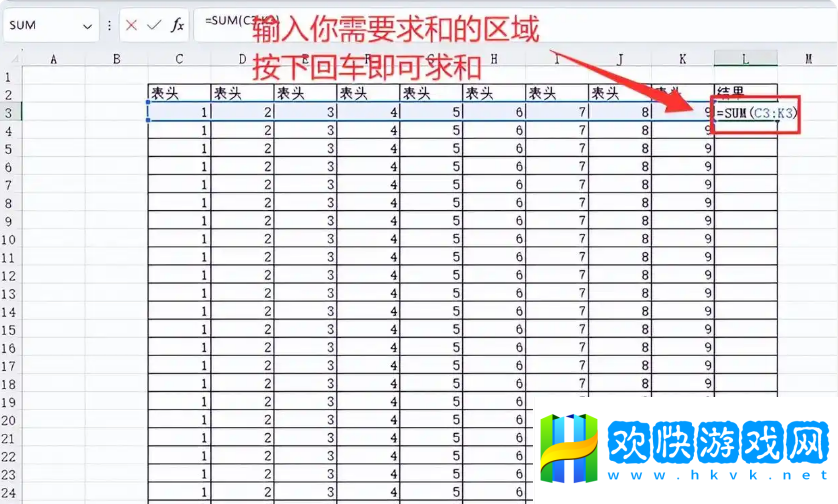Select column M header
This screenshot has width=838, height=504.
click(x=808, y=59)
